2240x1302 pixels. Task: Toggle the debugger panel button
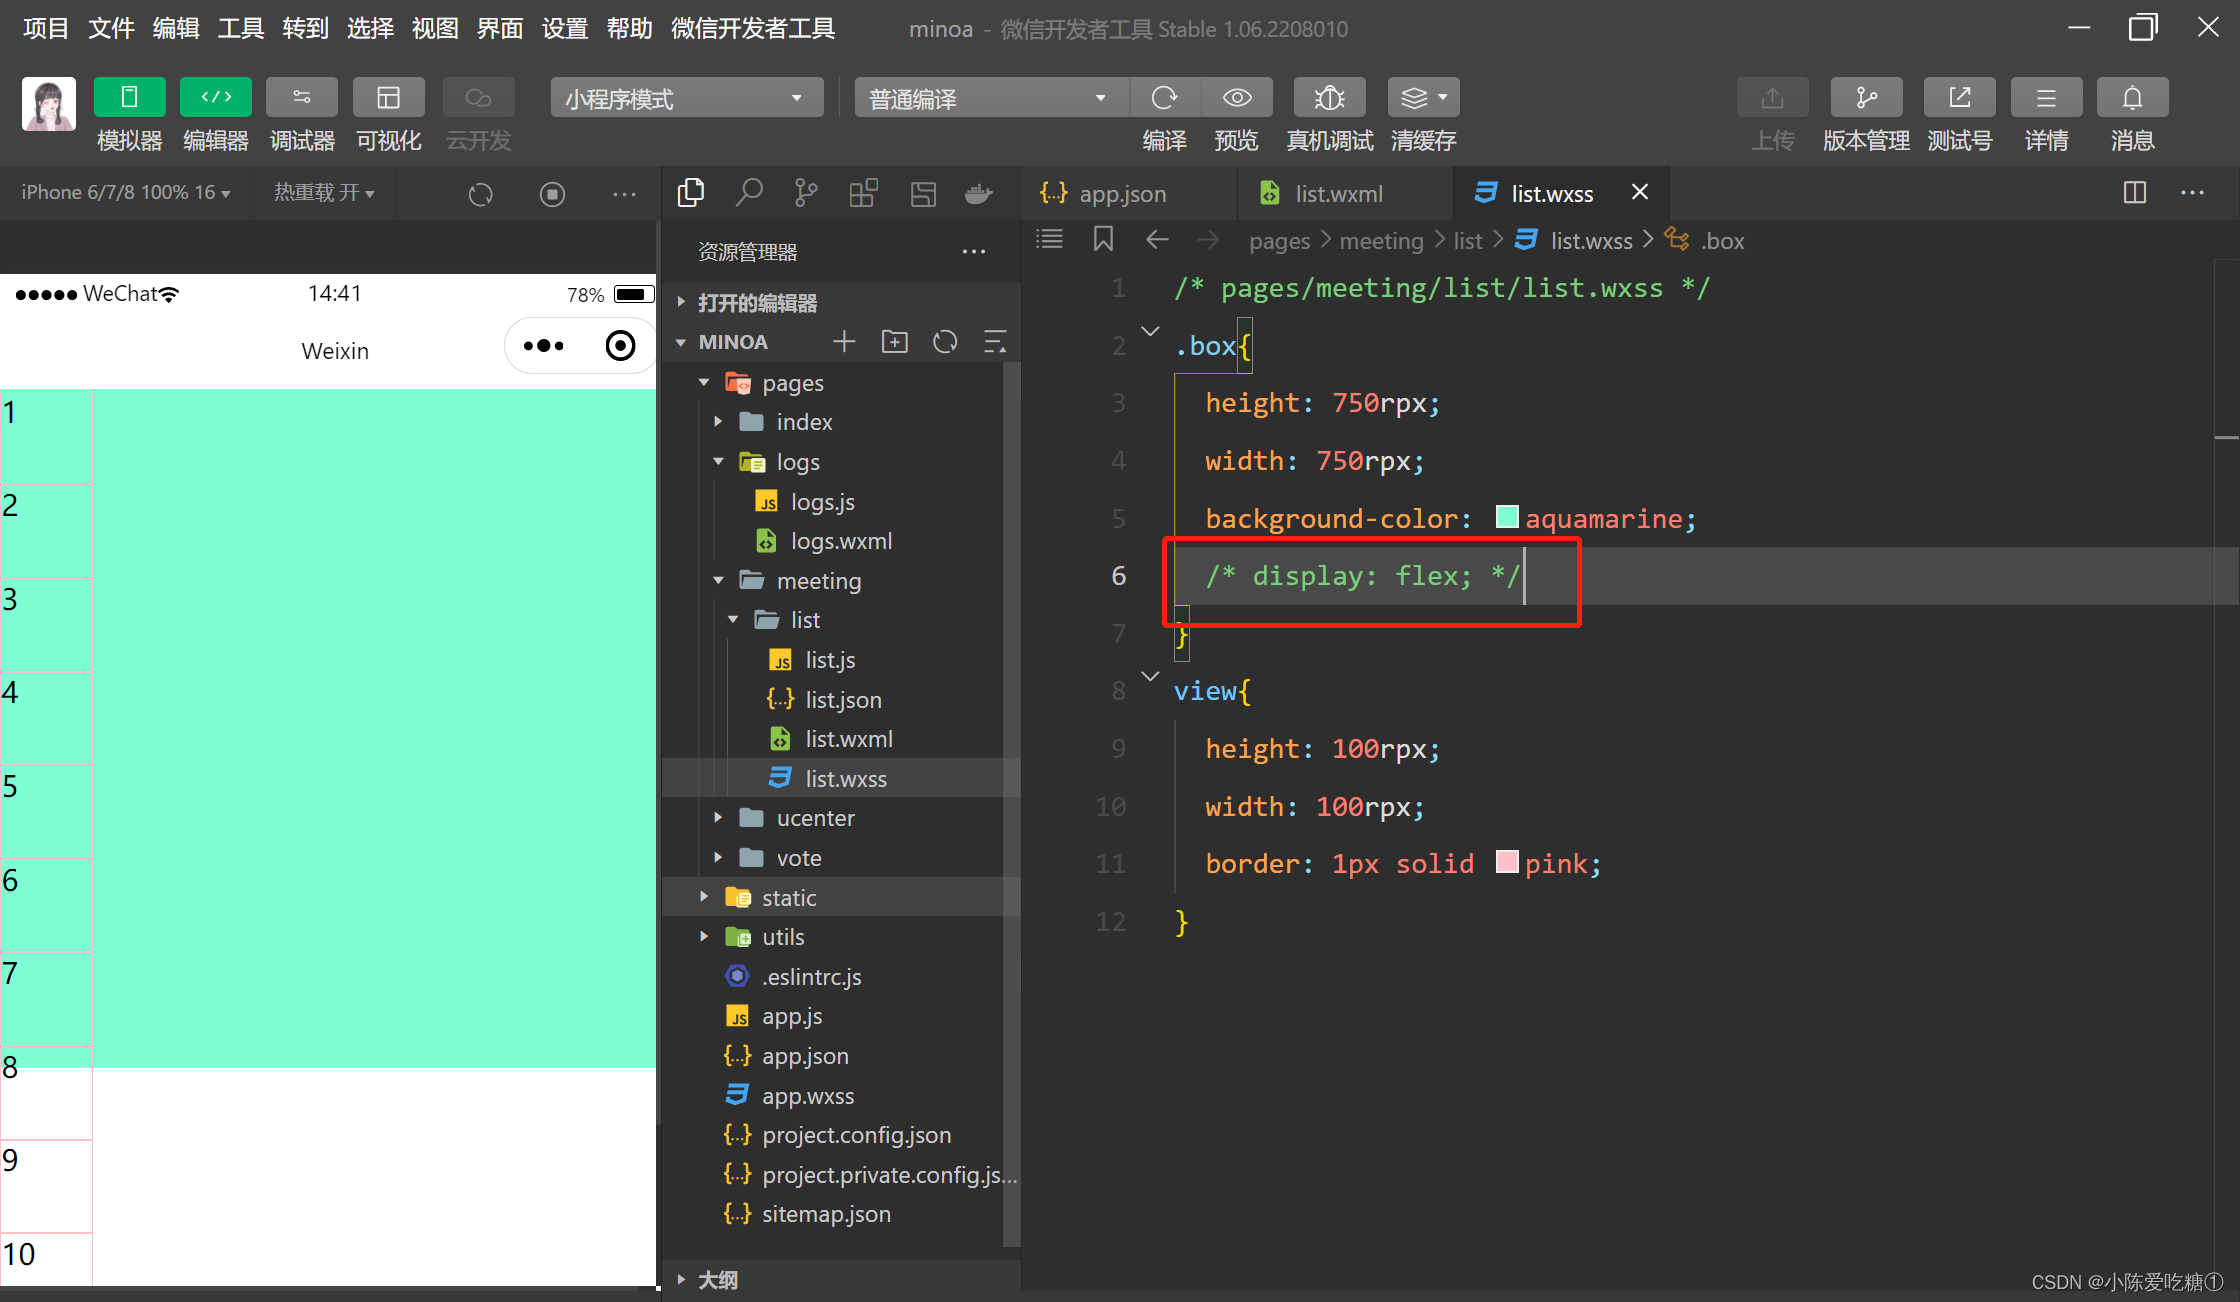point(301,98)
